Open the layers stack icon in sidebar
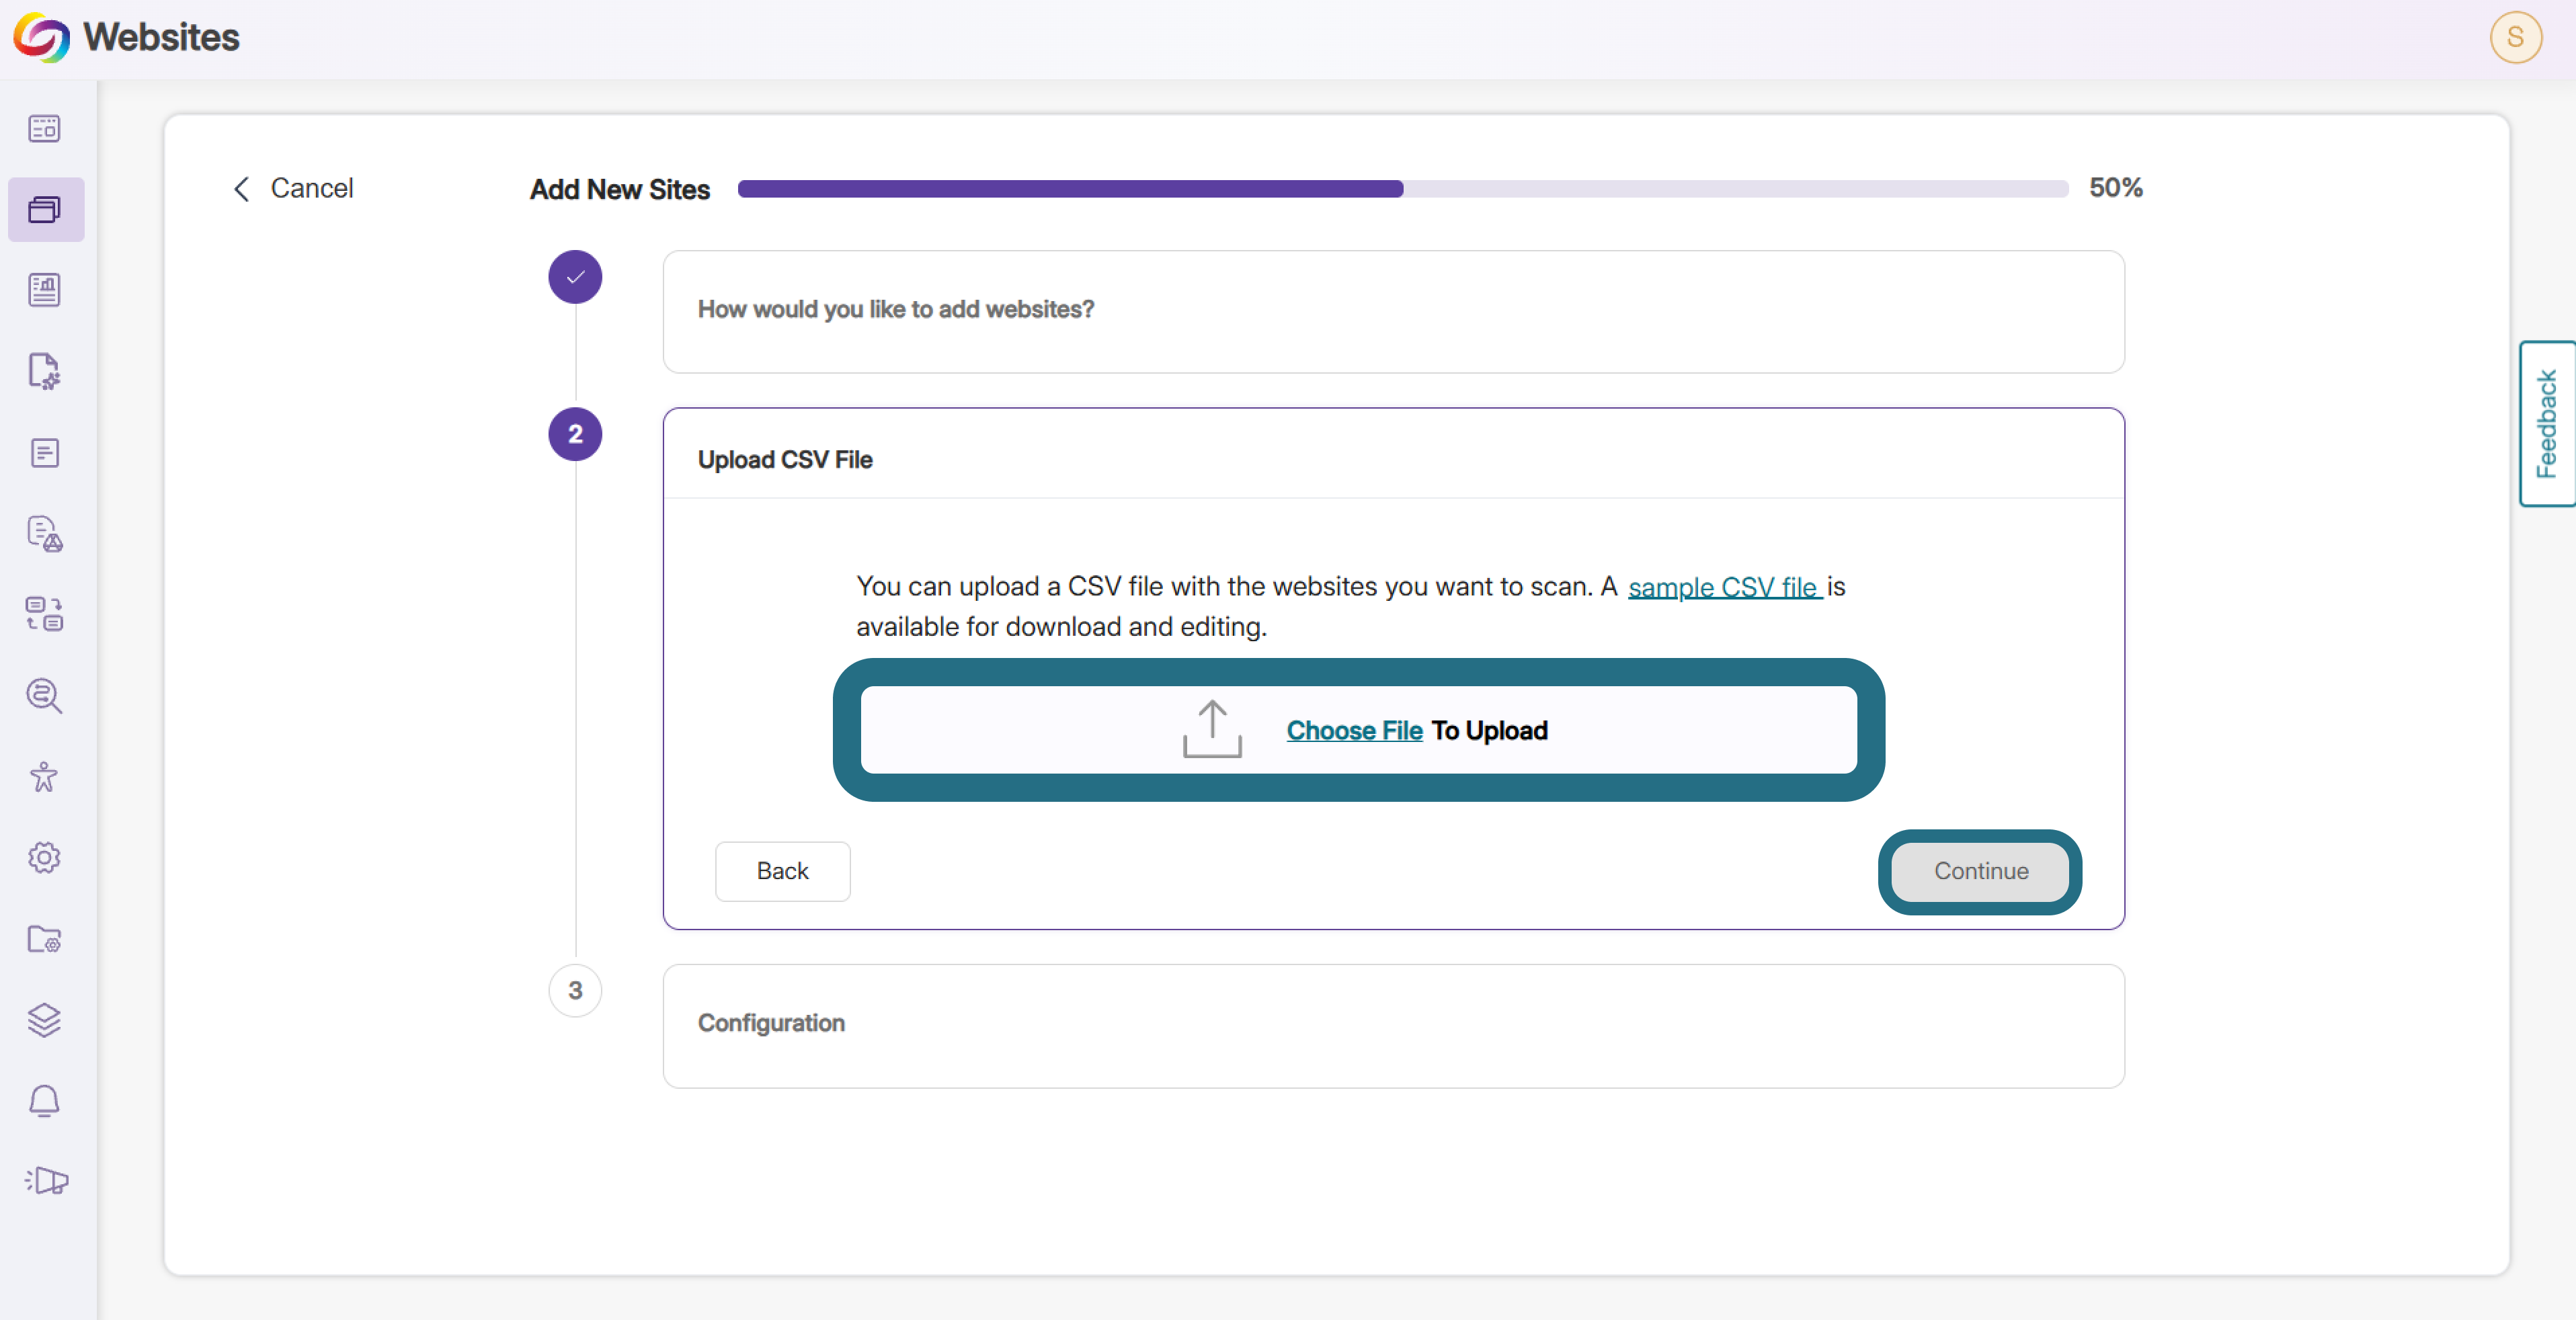The image size is (2576, 1320). pos(45,1020)
